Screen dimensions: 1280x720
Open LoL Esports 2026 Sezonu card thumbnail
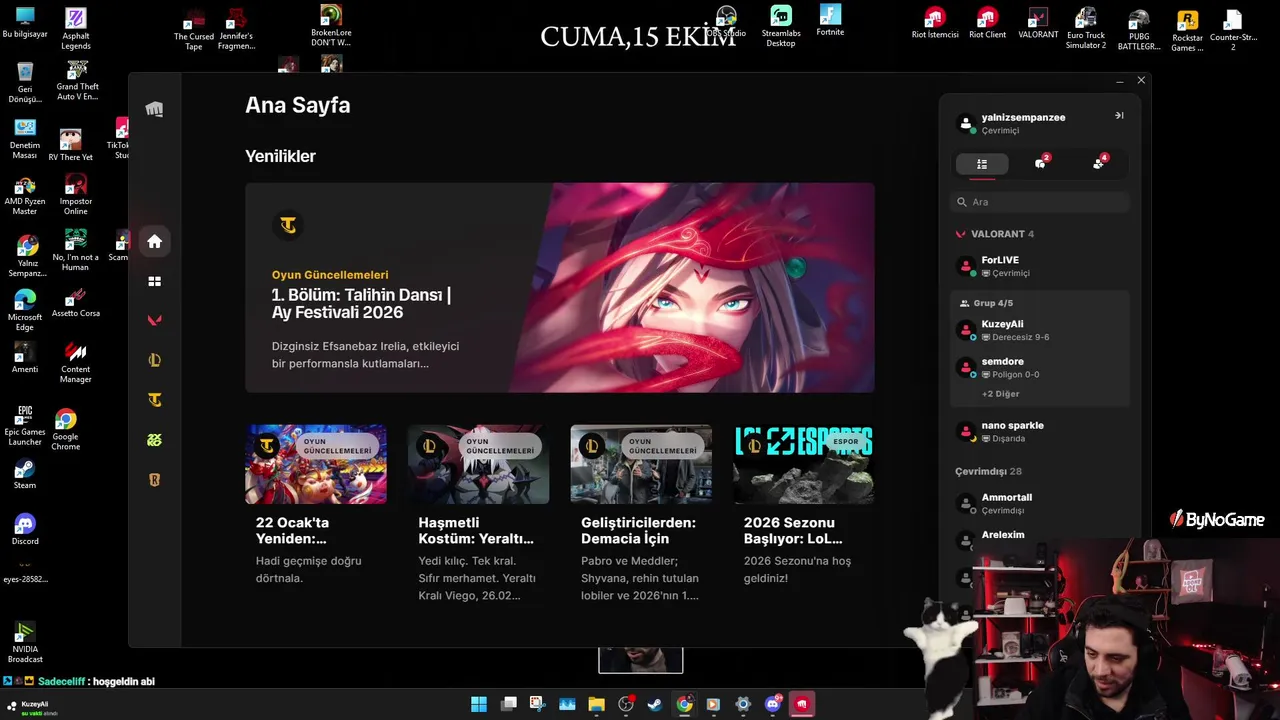803,464
